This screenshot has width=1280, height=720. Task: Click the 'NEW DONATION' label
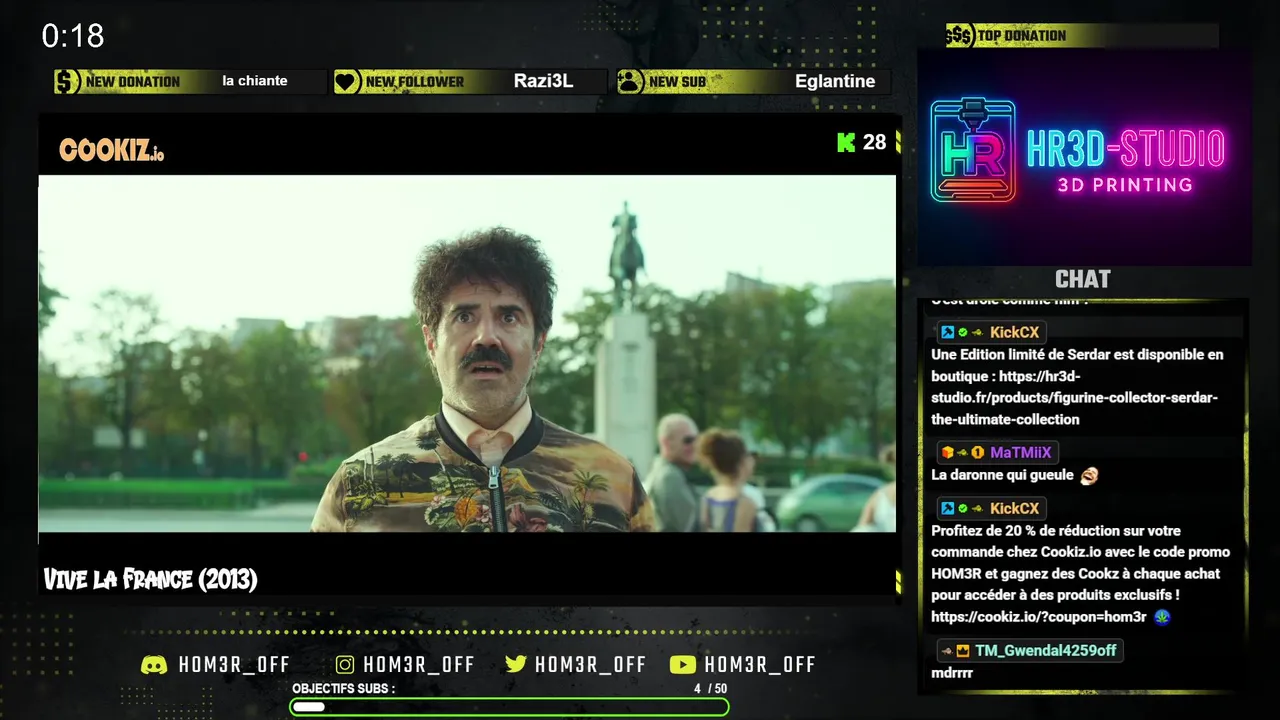[133, 82]
